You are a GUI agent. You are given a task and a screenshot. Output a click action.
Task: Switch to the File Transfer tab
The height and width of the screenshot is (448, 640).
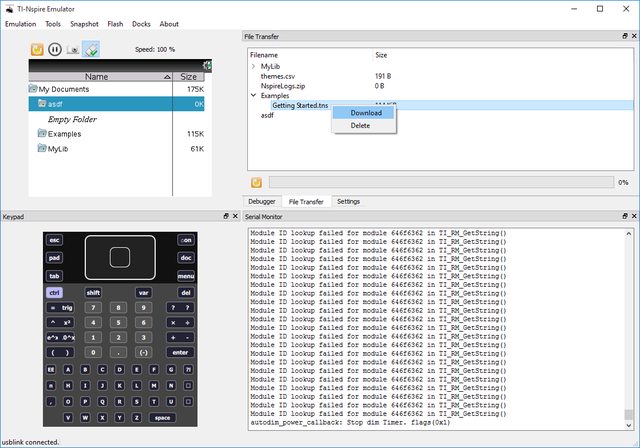coord(306,202)
